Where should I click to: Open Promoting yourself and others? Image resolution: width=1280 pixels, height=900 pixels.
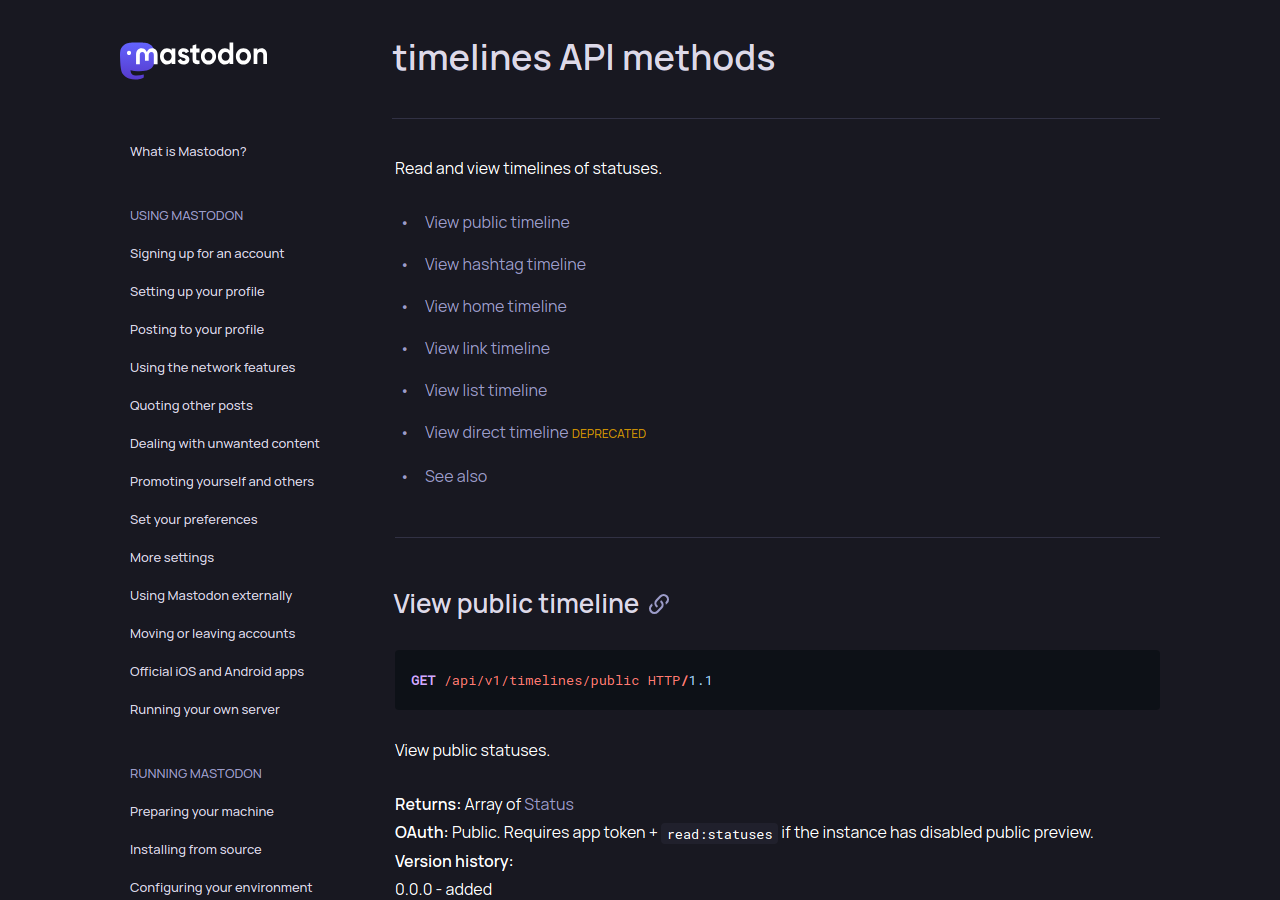pos(222,482)
